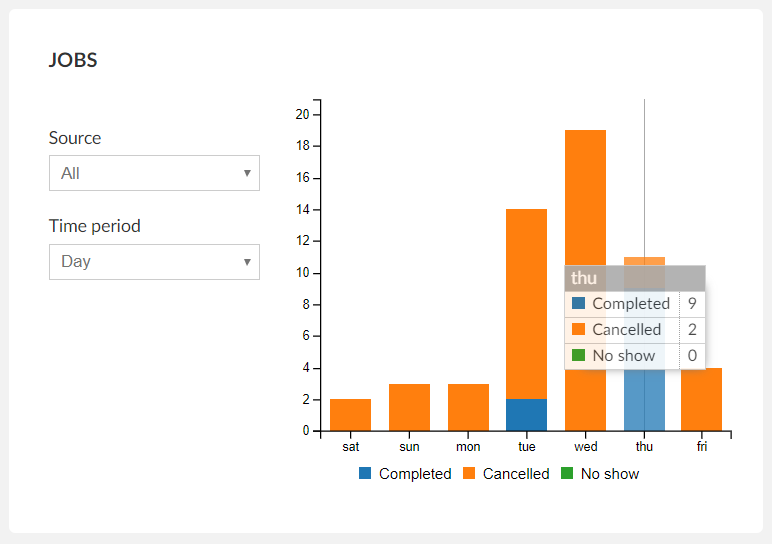772x544 pixels.
Task: Click the wed label on the x-axis
Action: coord(585,447)
